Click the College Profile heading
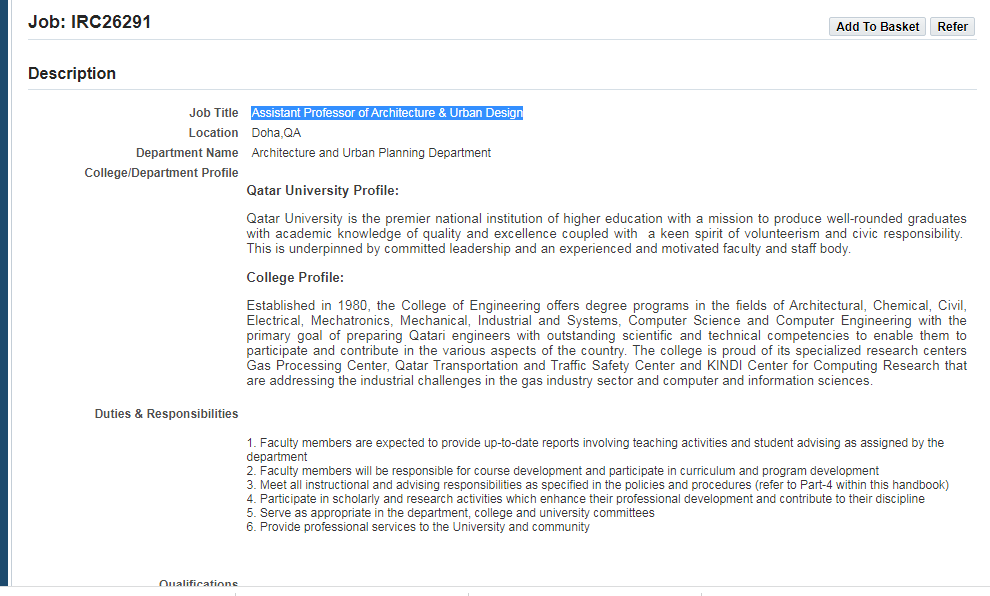The height and width of the screenshot is (596, 990). click(295, 277)
